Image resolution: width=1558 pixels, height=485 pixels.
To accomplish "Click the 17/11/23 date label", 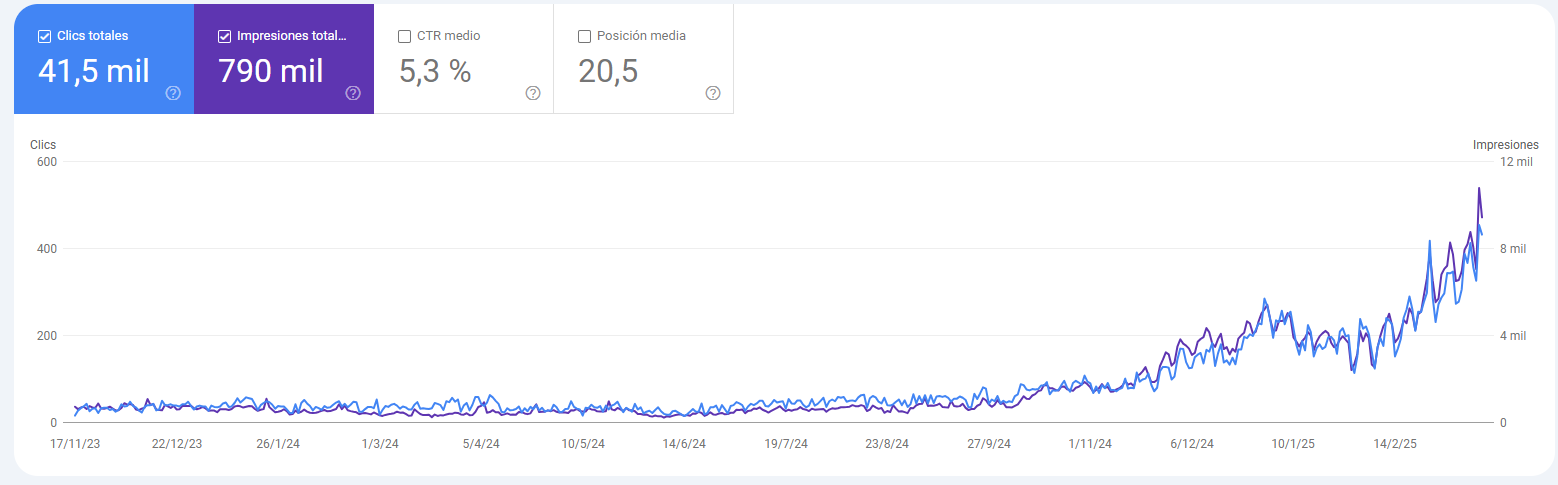I will (76, 443).
